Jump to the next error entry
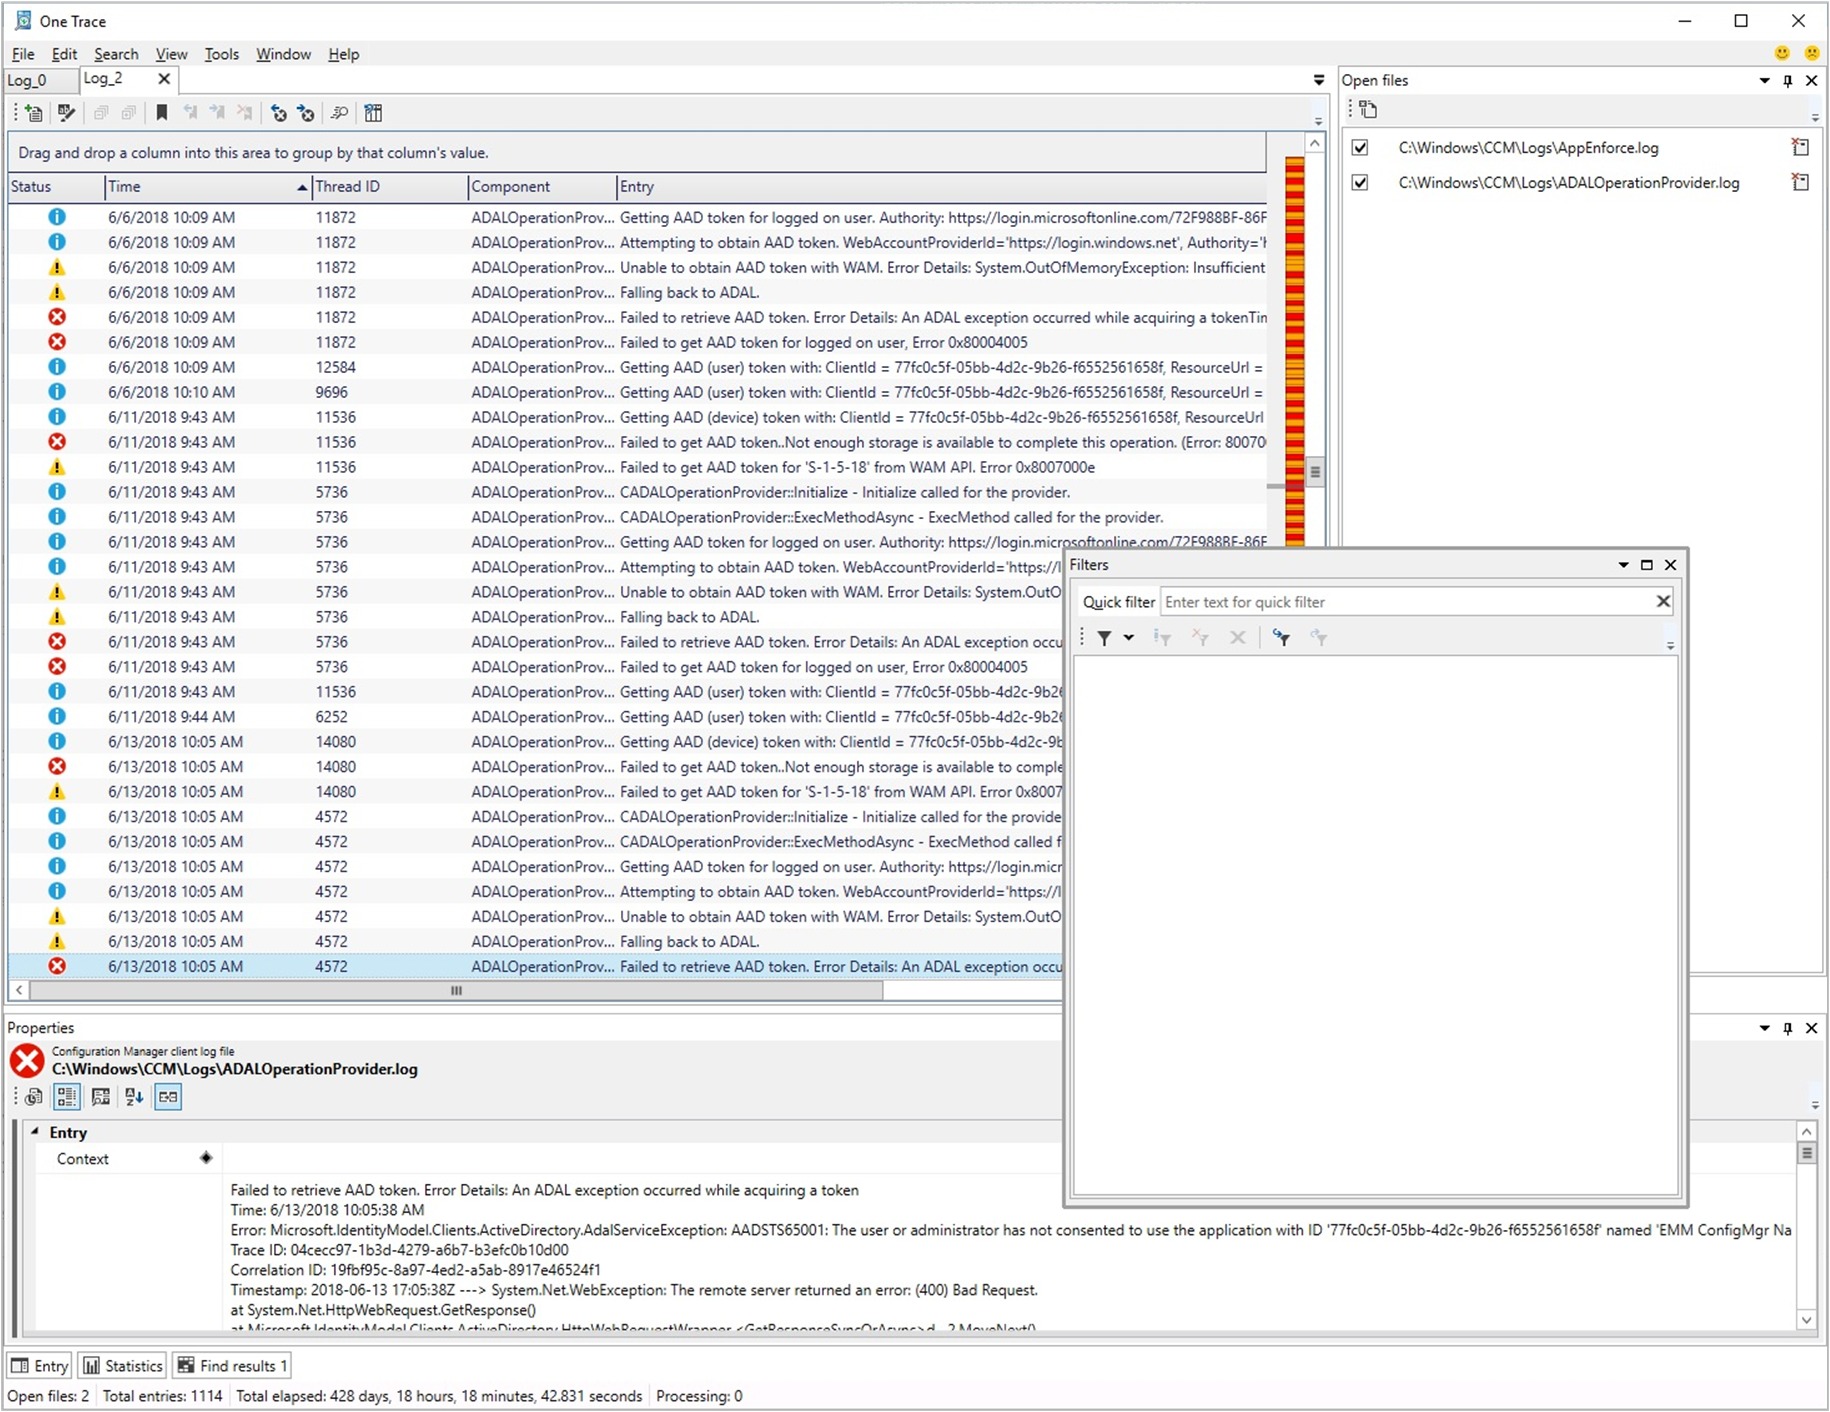The image size is (1830, 1412). pyautogui.click(x=305, y=112)
